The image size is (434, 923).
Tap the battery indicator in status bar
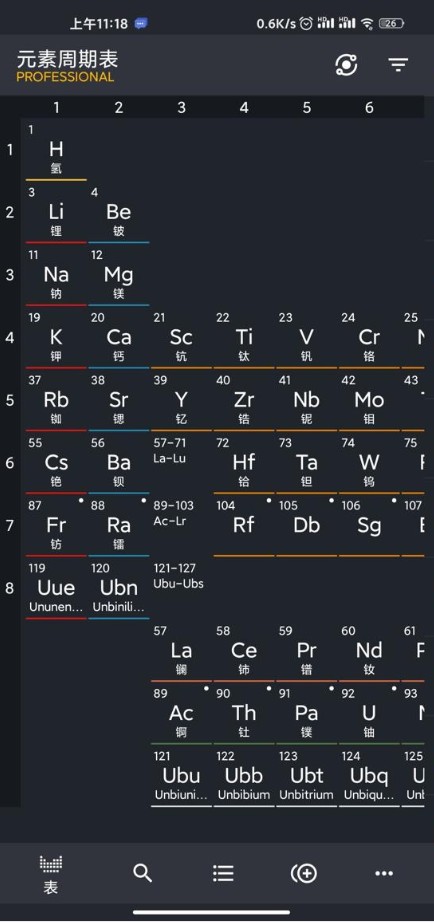tap(392, 24)
